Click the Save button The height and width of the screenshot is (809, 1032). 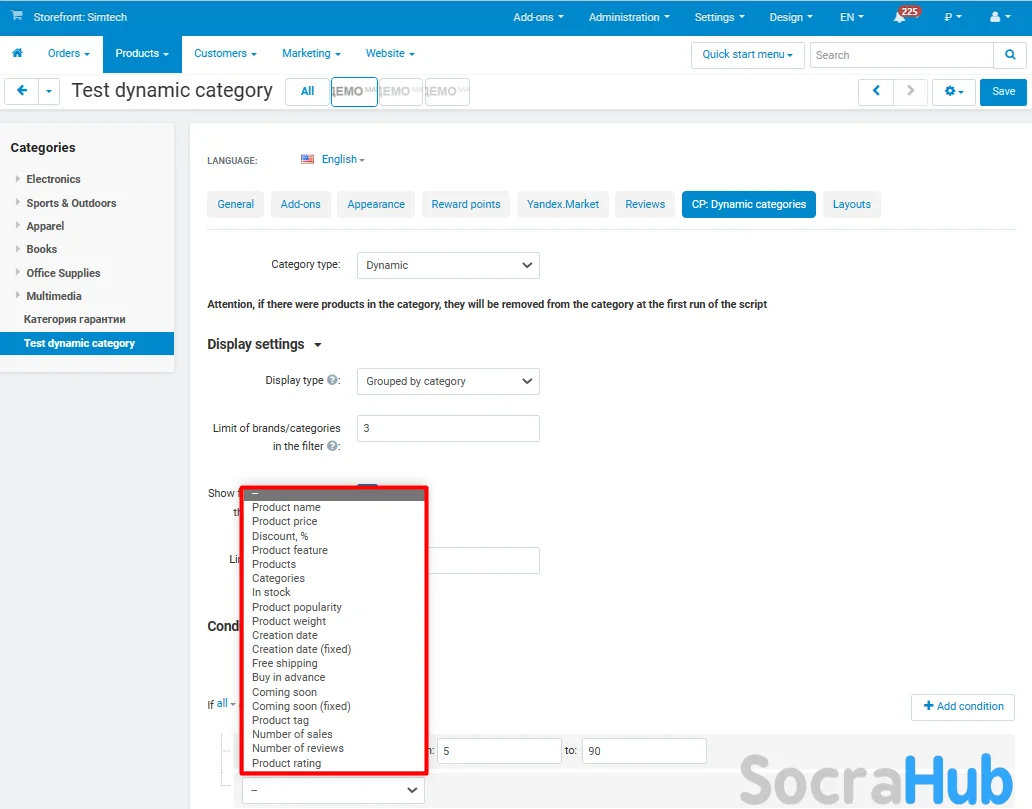click(x=1003, y=91)
